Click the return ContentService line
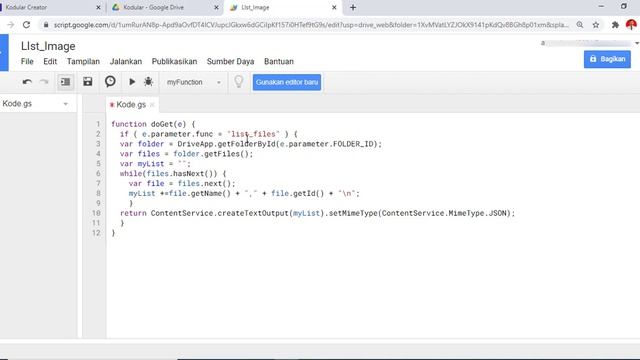This screenshot has height=360, width=640. tap(318, 213)
